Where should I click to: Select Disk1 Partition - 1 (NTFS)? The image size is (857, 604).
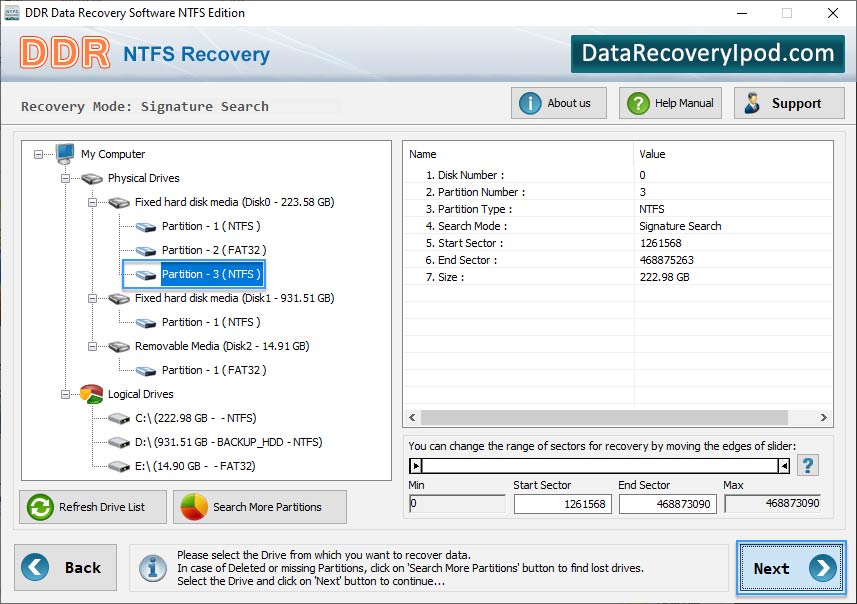[x=211, y=322]
